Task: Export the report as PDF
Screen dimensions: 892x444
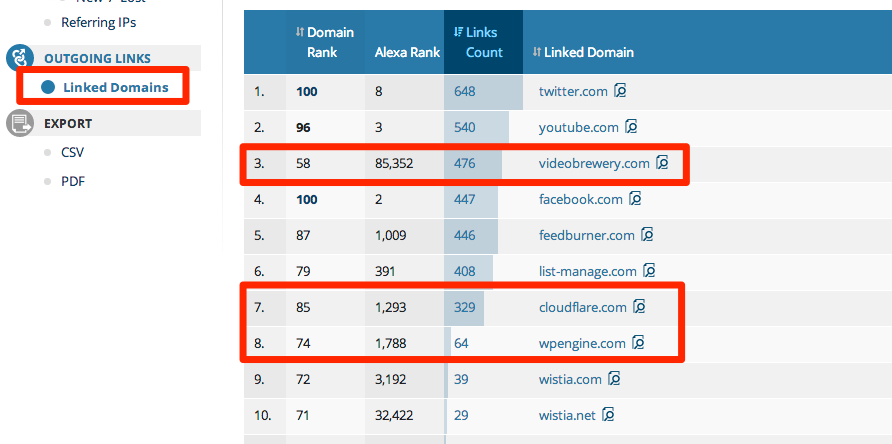Action: [73, 182]
